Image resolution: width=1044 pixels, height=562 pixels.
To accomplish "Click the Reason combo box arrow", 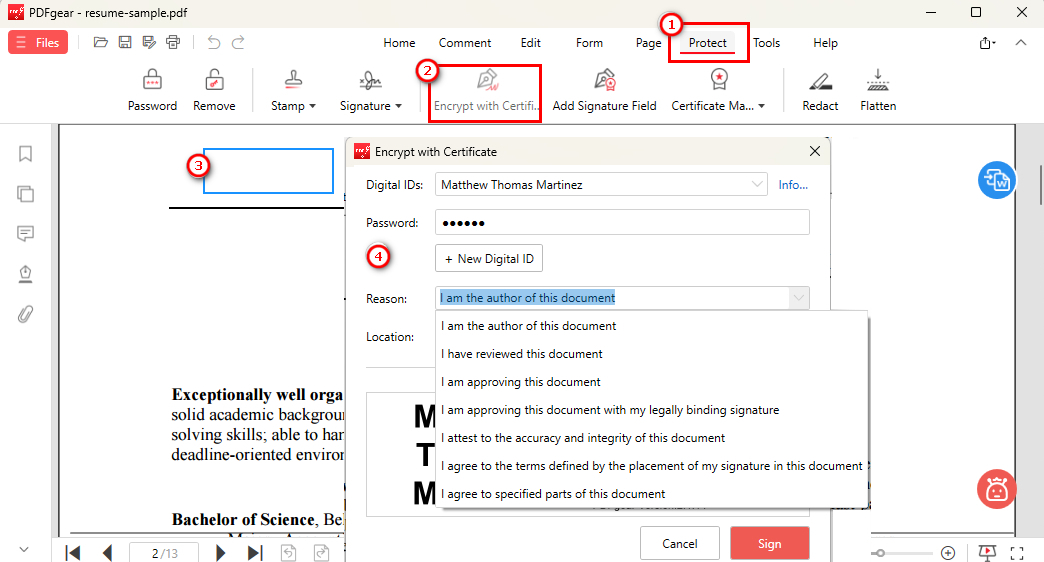I will tap(798, 298).
